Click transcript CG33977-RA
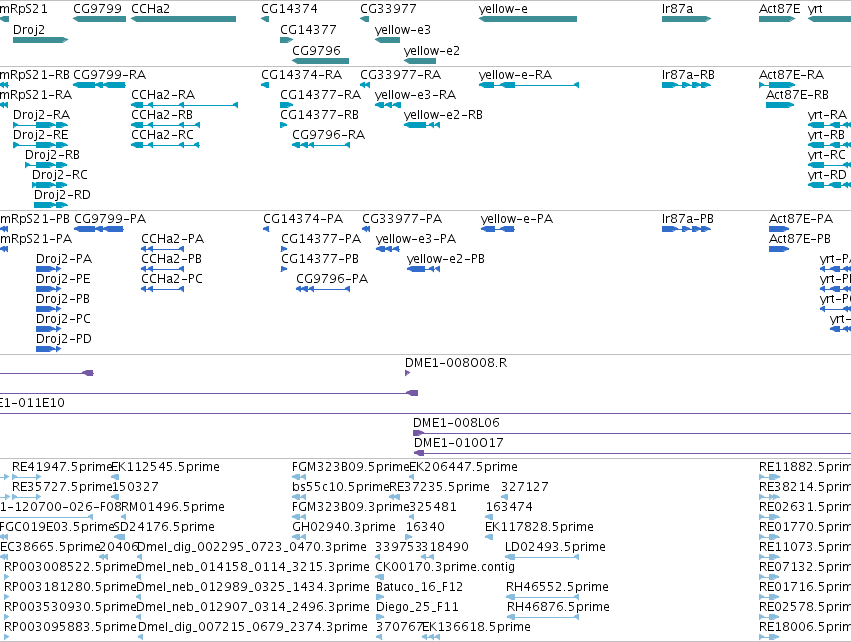This screenshot has width=851, height=642. coord(401,74)
